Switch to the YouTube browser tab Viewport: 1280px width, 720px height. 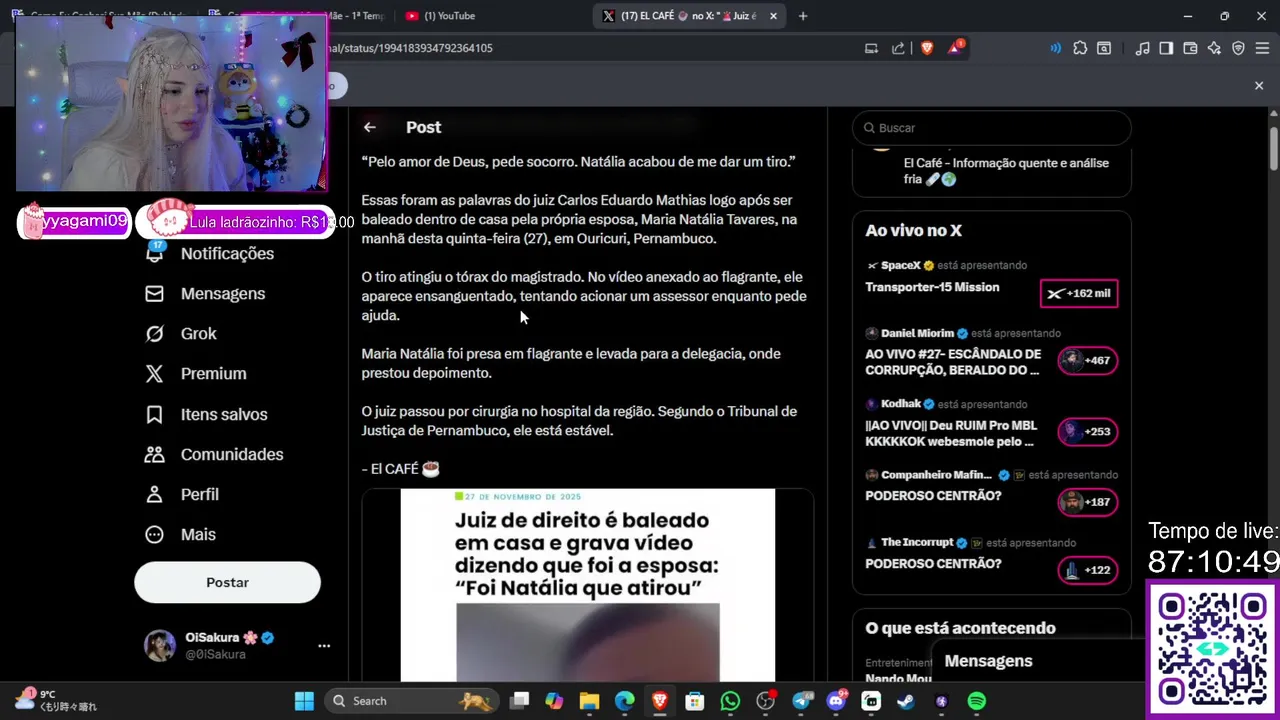tap(440, 16)
